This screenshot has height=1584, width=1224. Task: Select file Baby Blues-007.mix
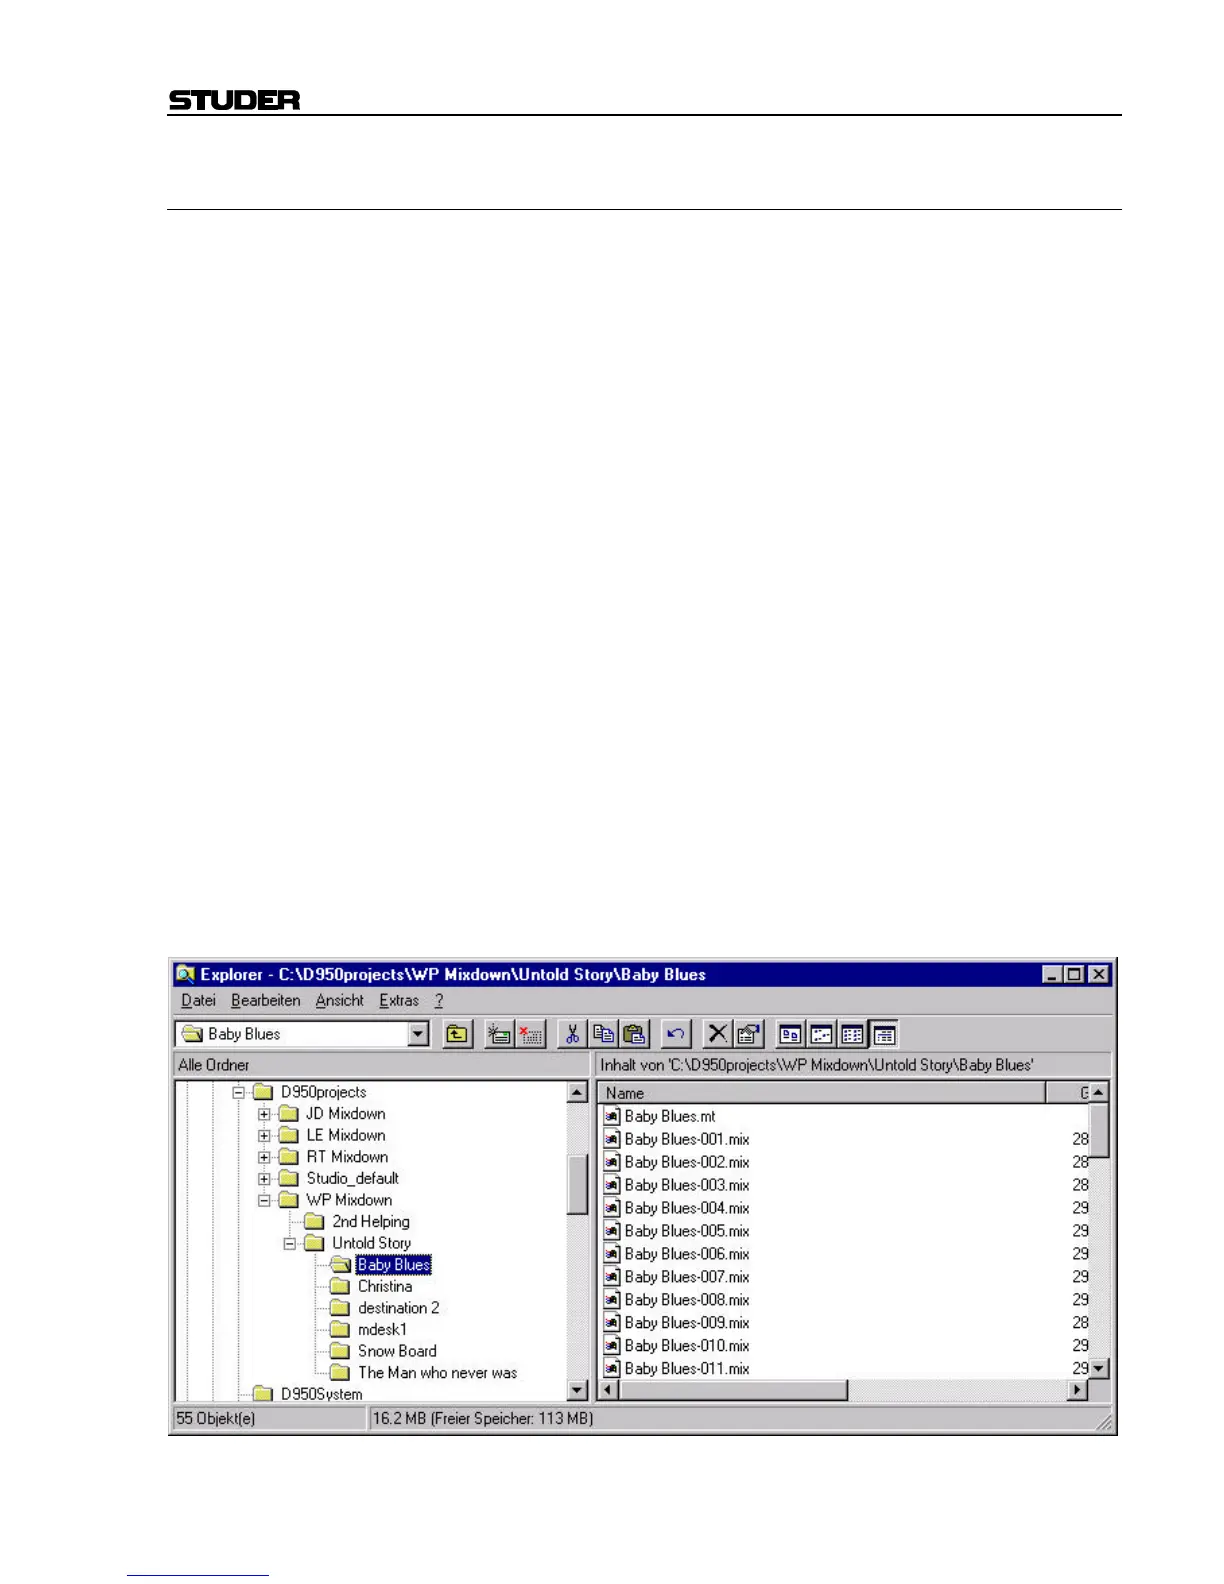click(687, 1277)
